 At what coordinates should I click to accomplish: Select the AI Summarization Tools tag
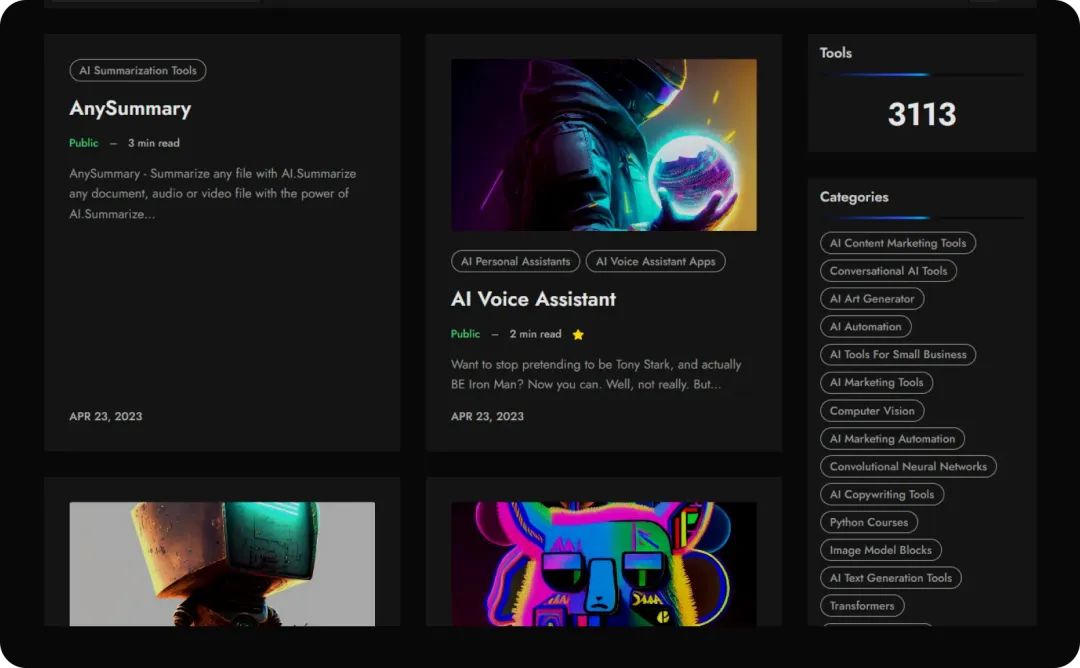tap(138, 71)
